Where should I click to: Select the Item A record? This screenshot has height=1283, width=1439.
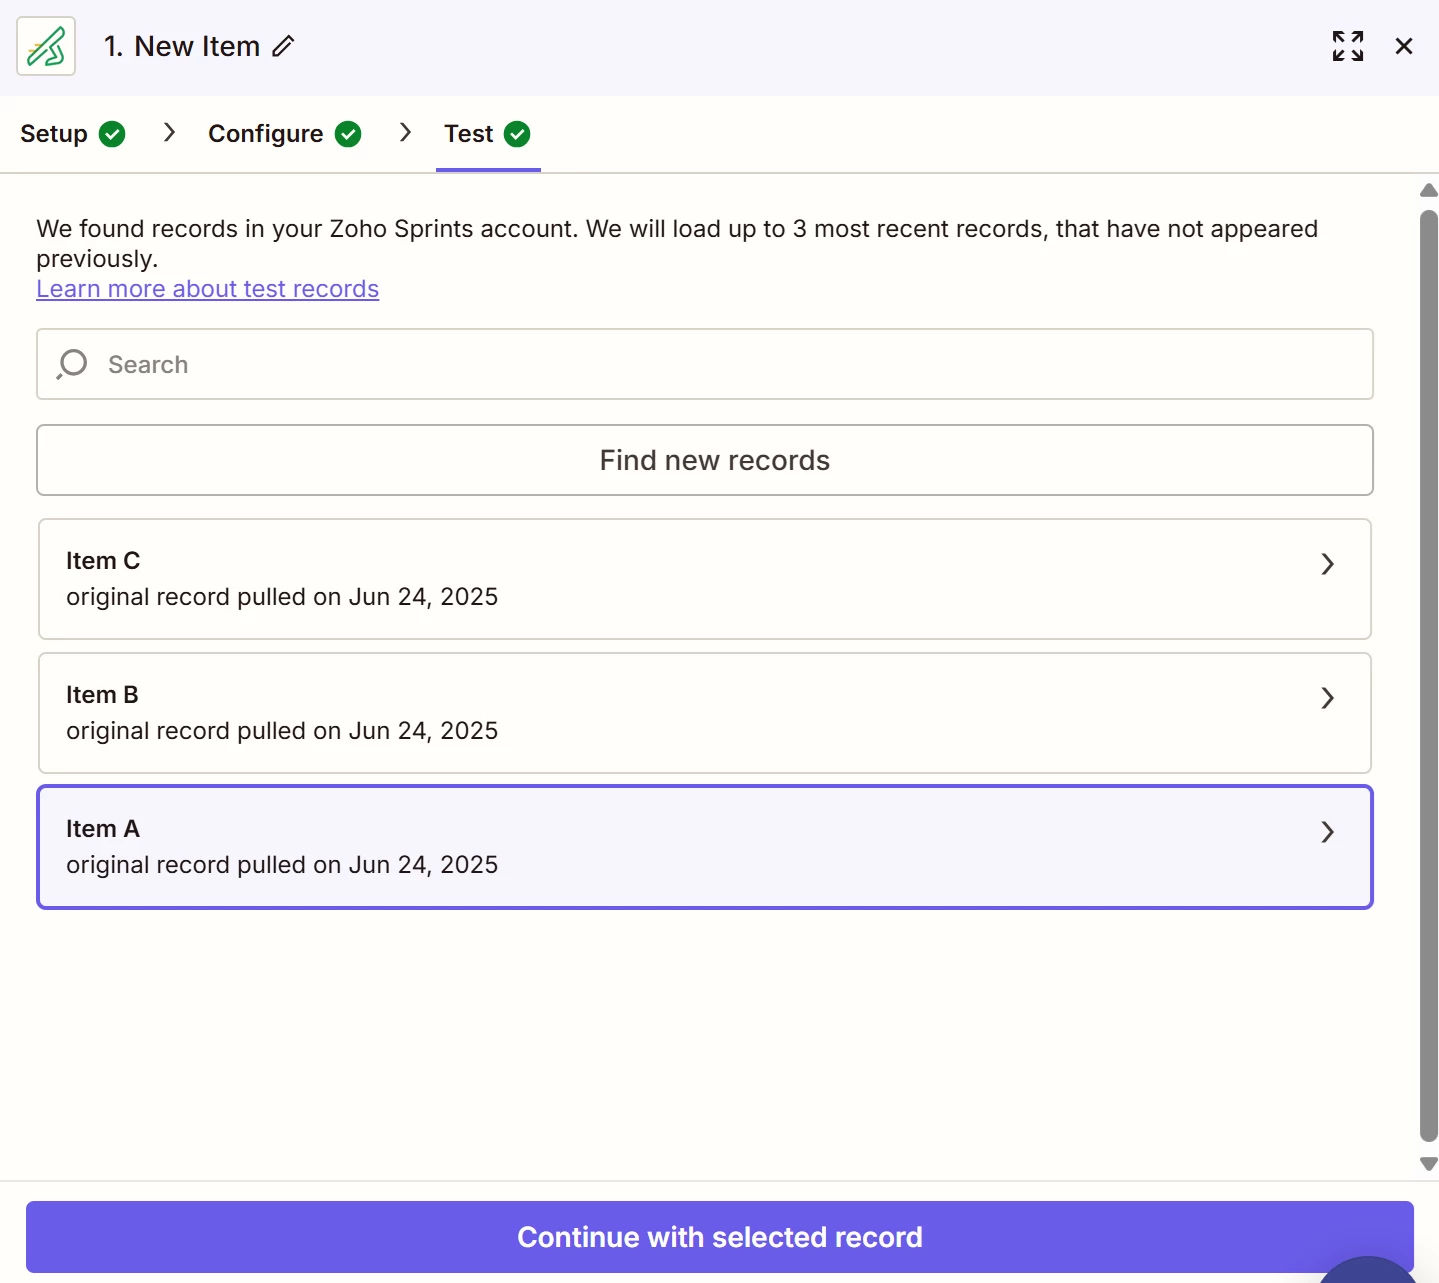tap(705, 847)
